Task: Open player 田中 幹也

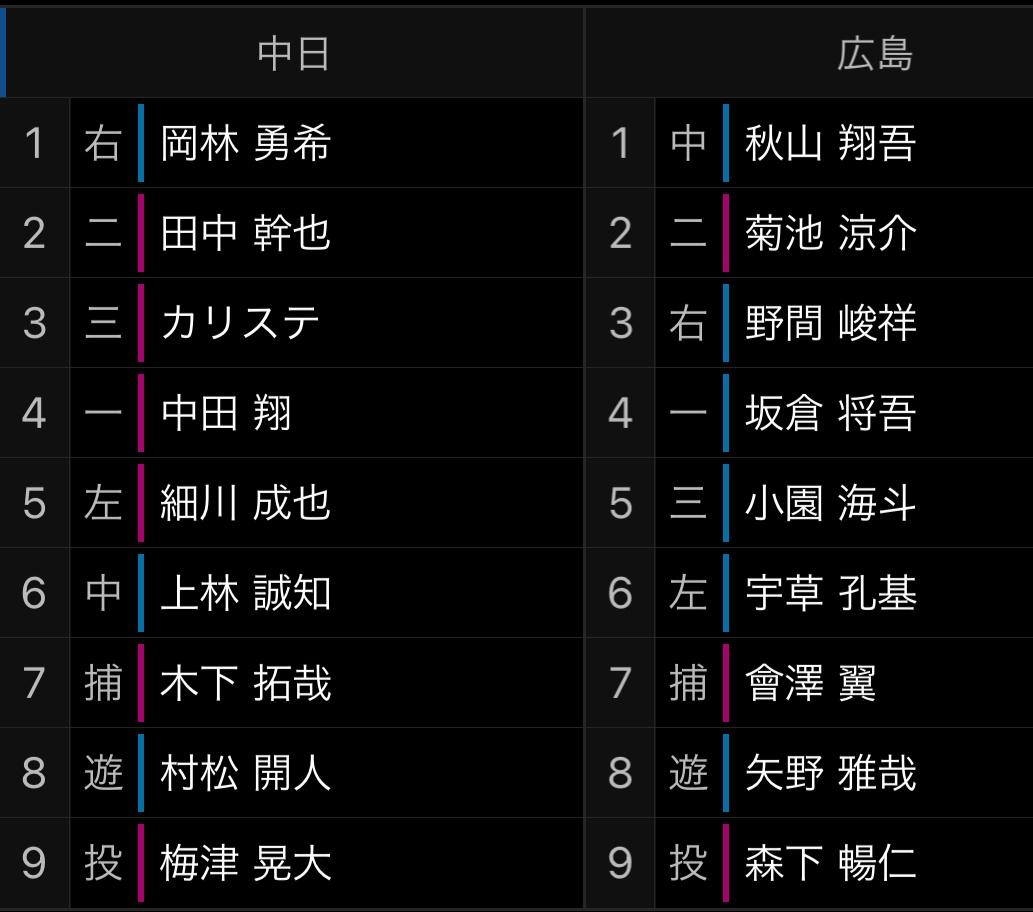Action: (245, 233)
